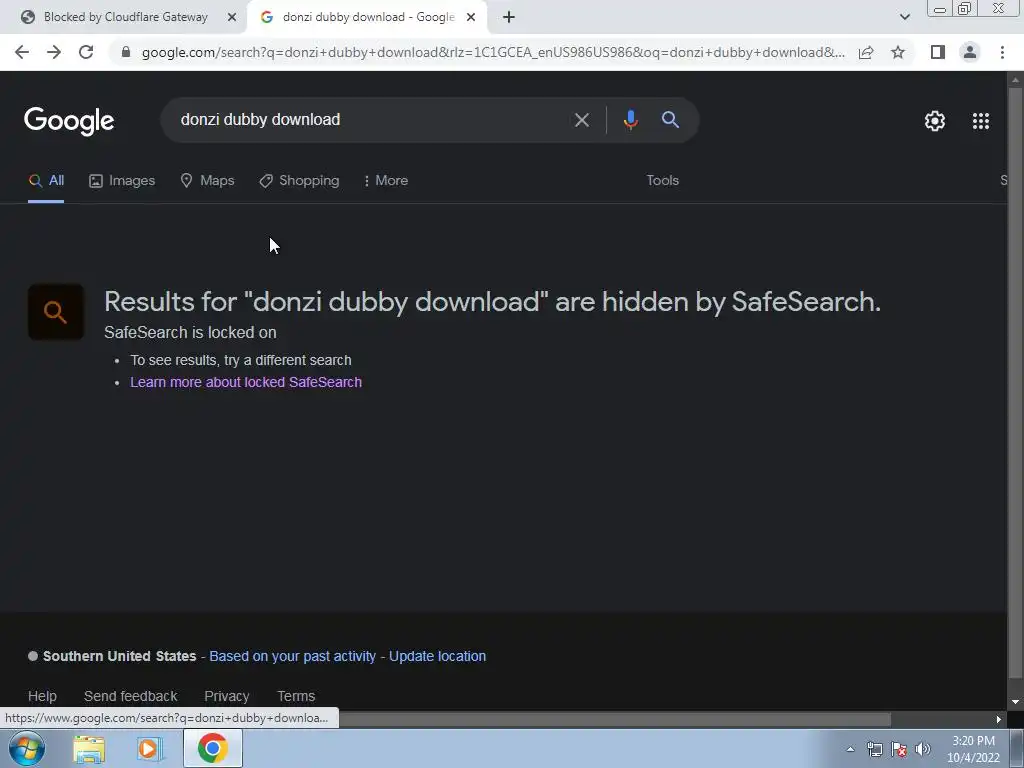Open the Privacy footer link
The image size is (1024, 768).
227,696
